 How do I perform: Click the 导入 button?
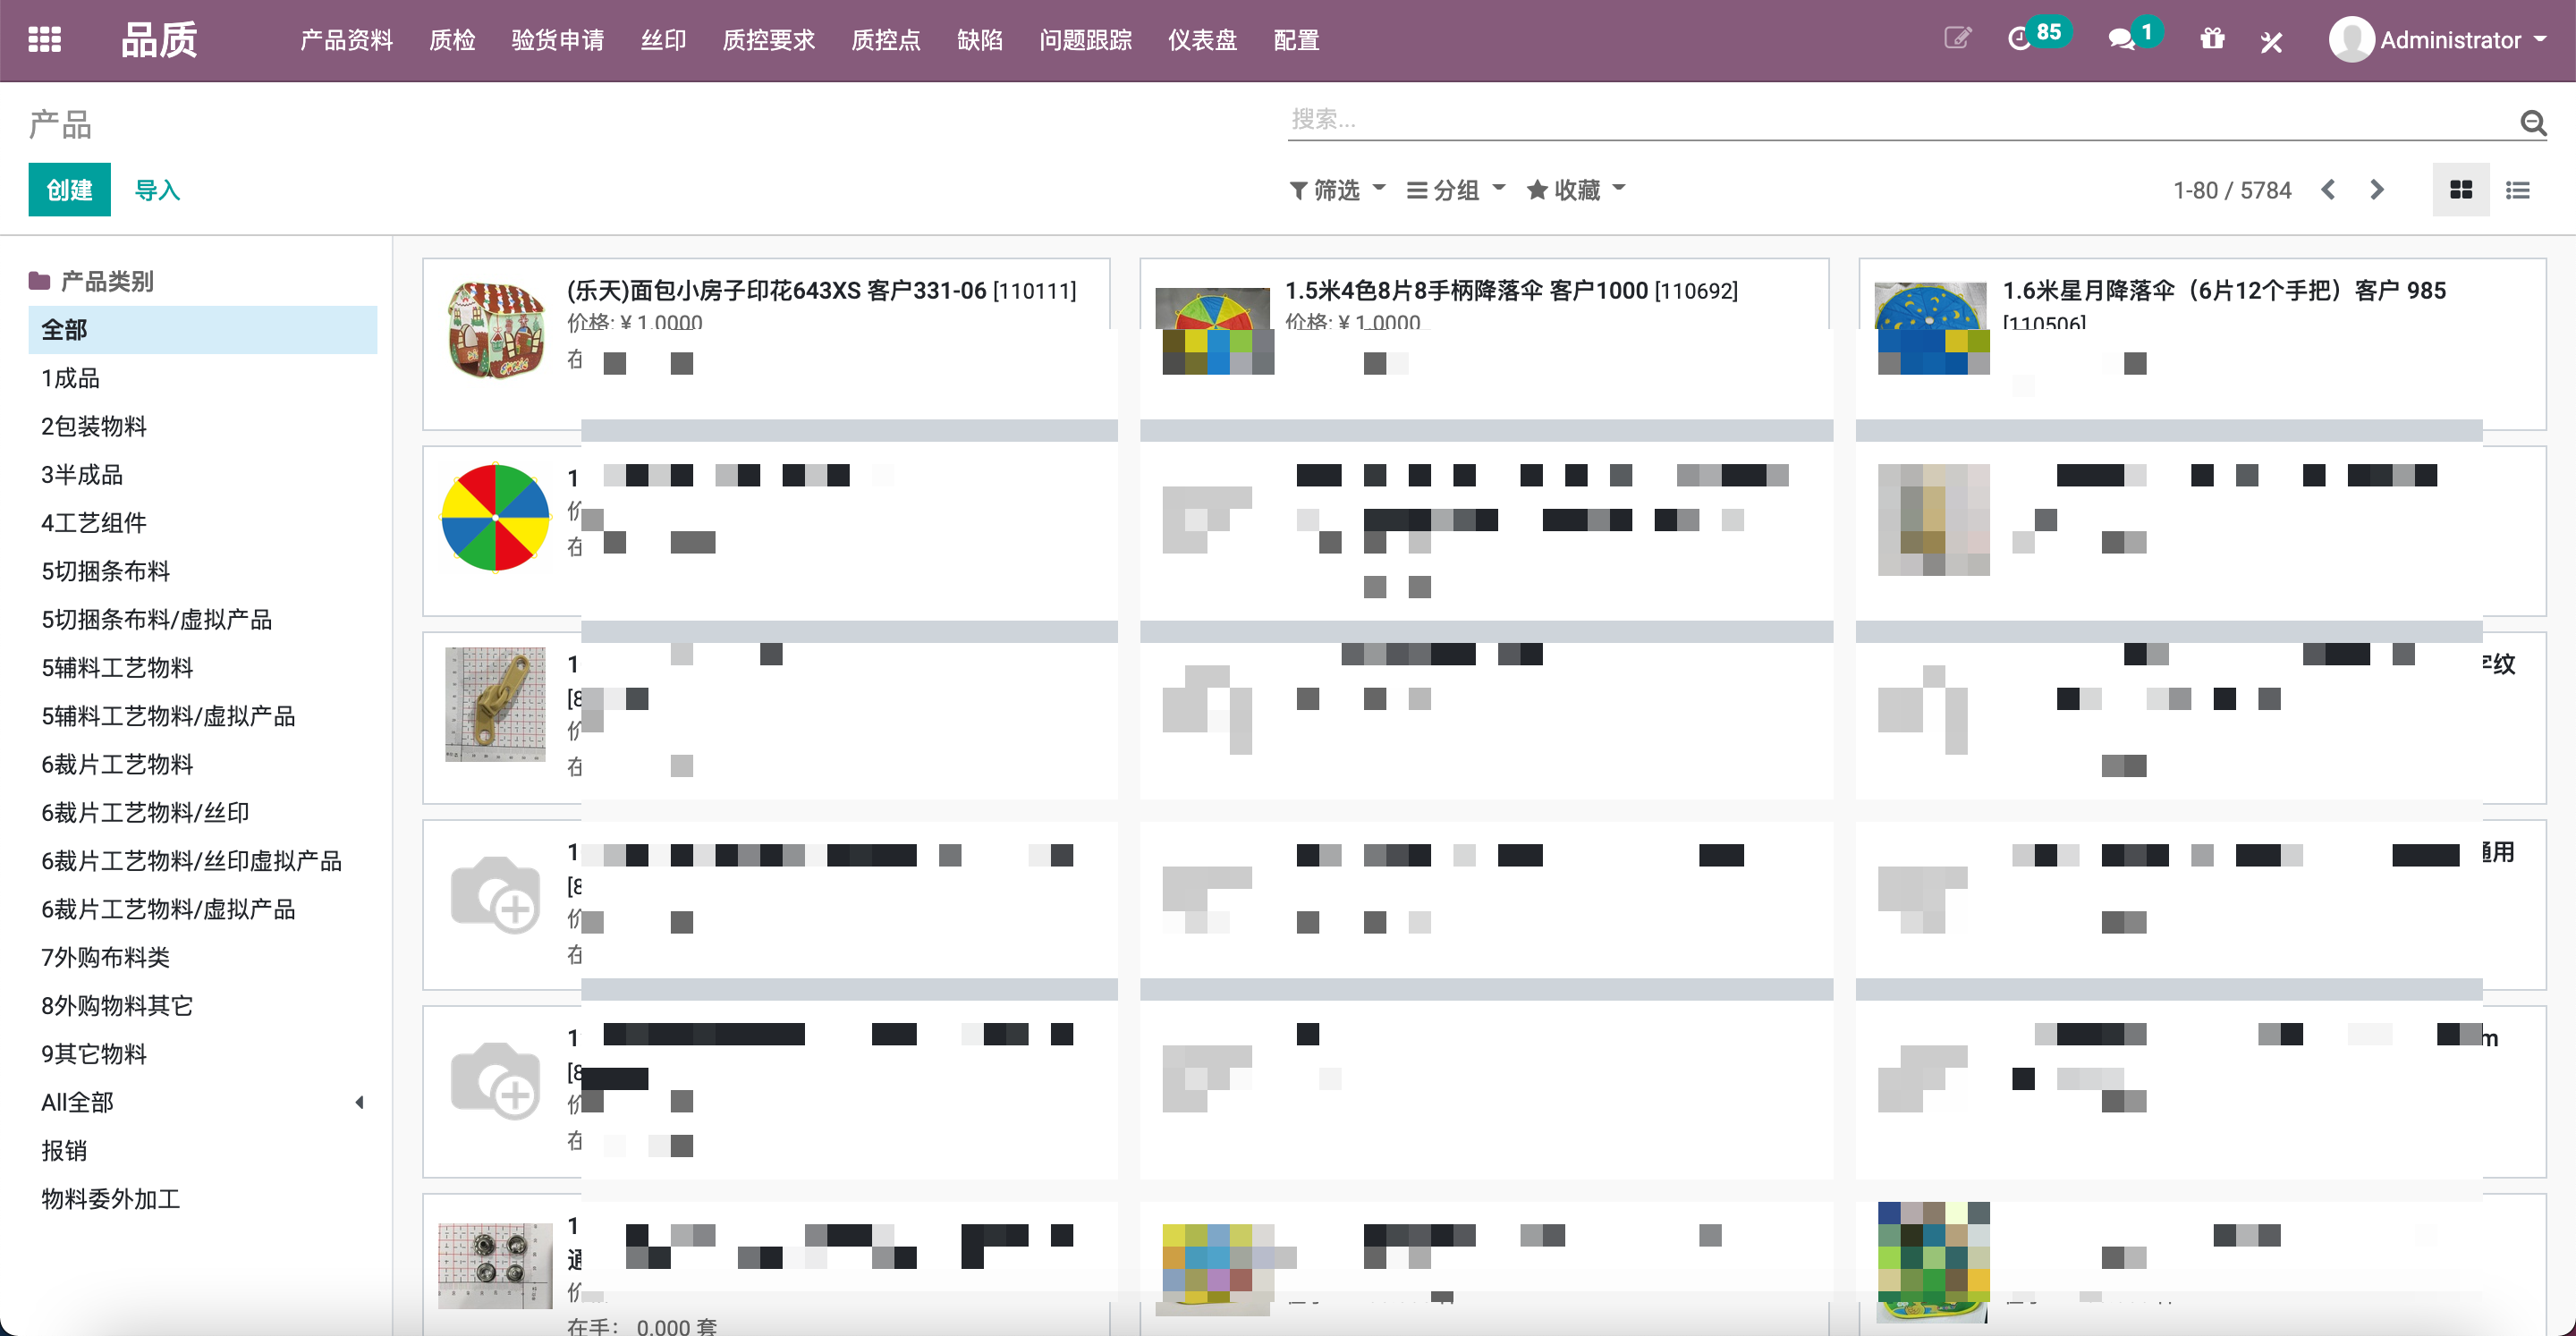click(x=157, y=190)
